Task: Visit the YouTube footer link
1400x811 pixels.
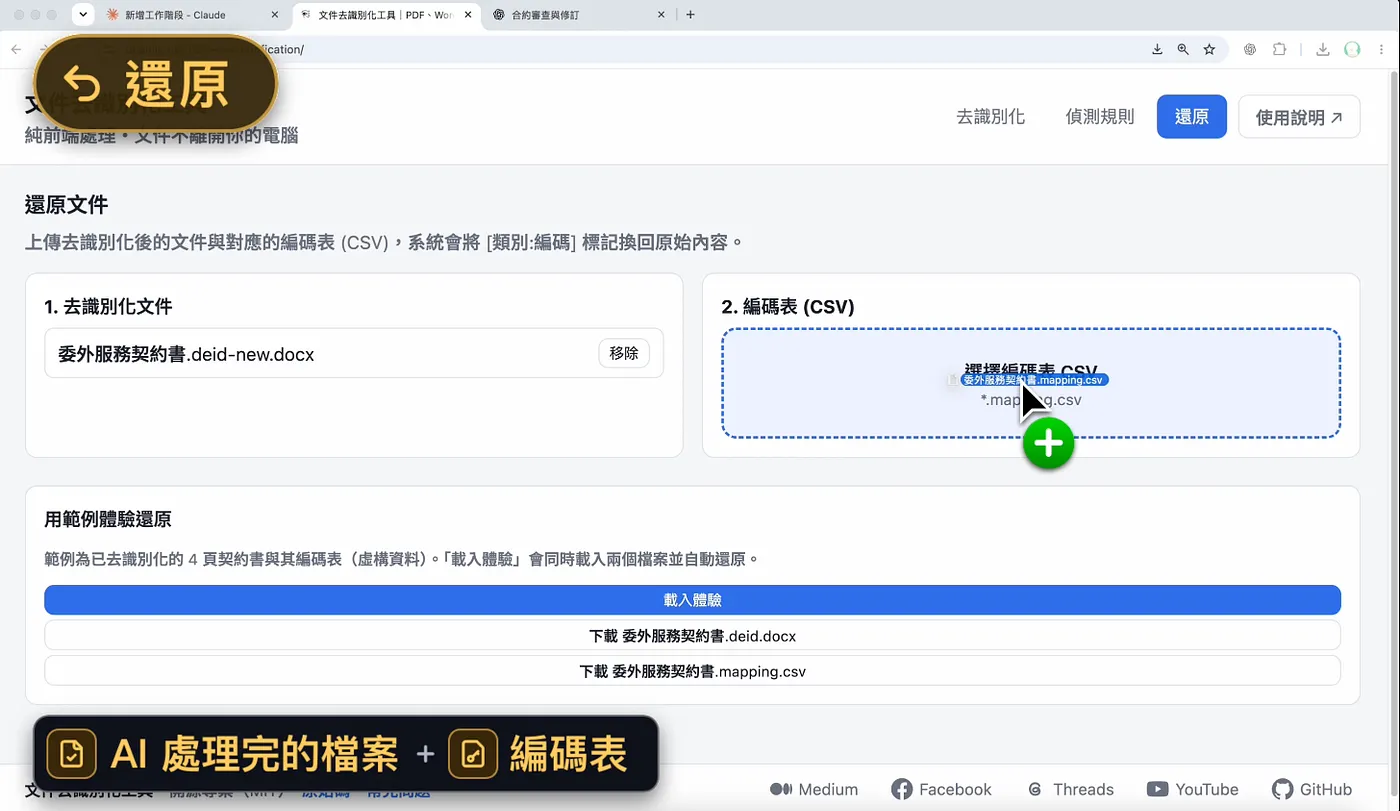Action: 1192,789
